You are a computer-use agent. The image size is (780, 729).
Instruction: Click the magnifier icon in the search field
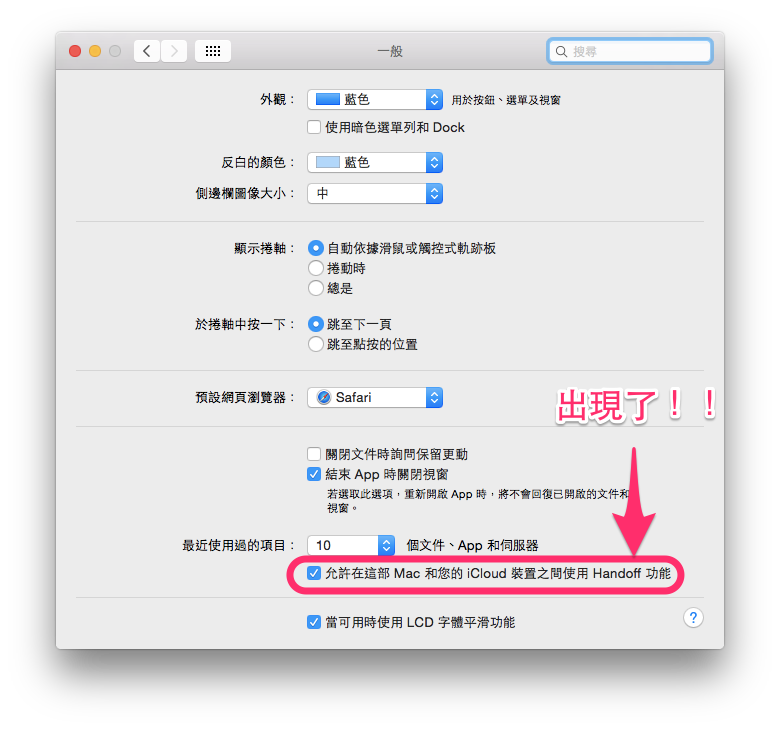(x=561, y=51)
